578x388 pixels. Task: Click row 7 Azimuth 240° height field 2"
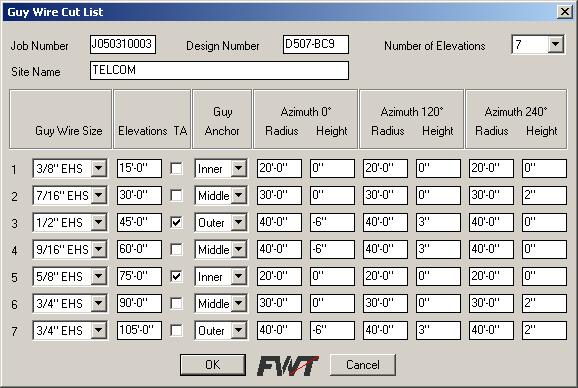pyautogui.click(x=544, y=330)
